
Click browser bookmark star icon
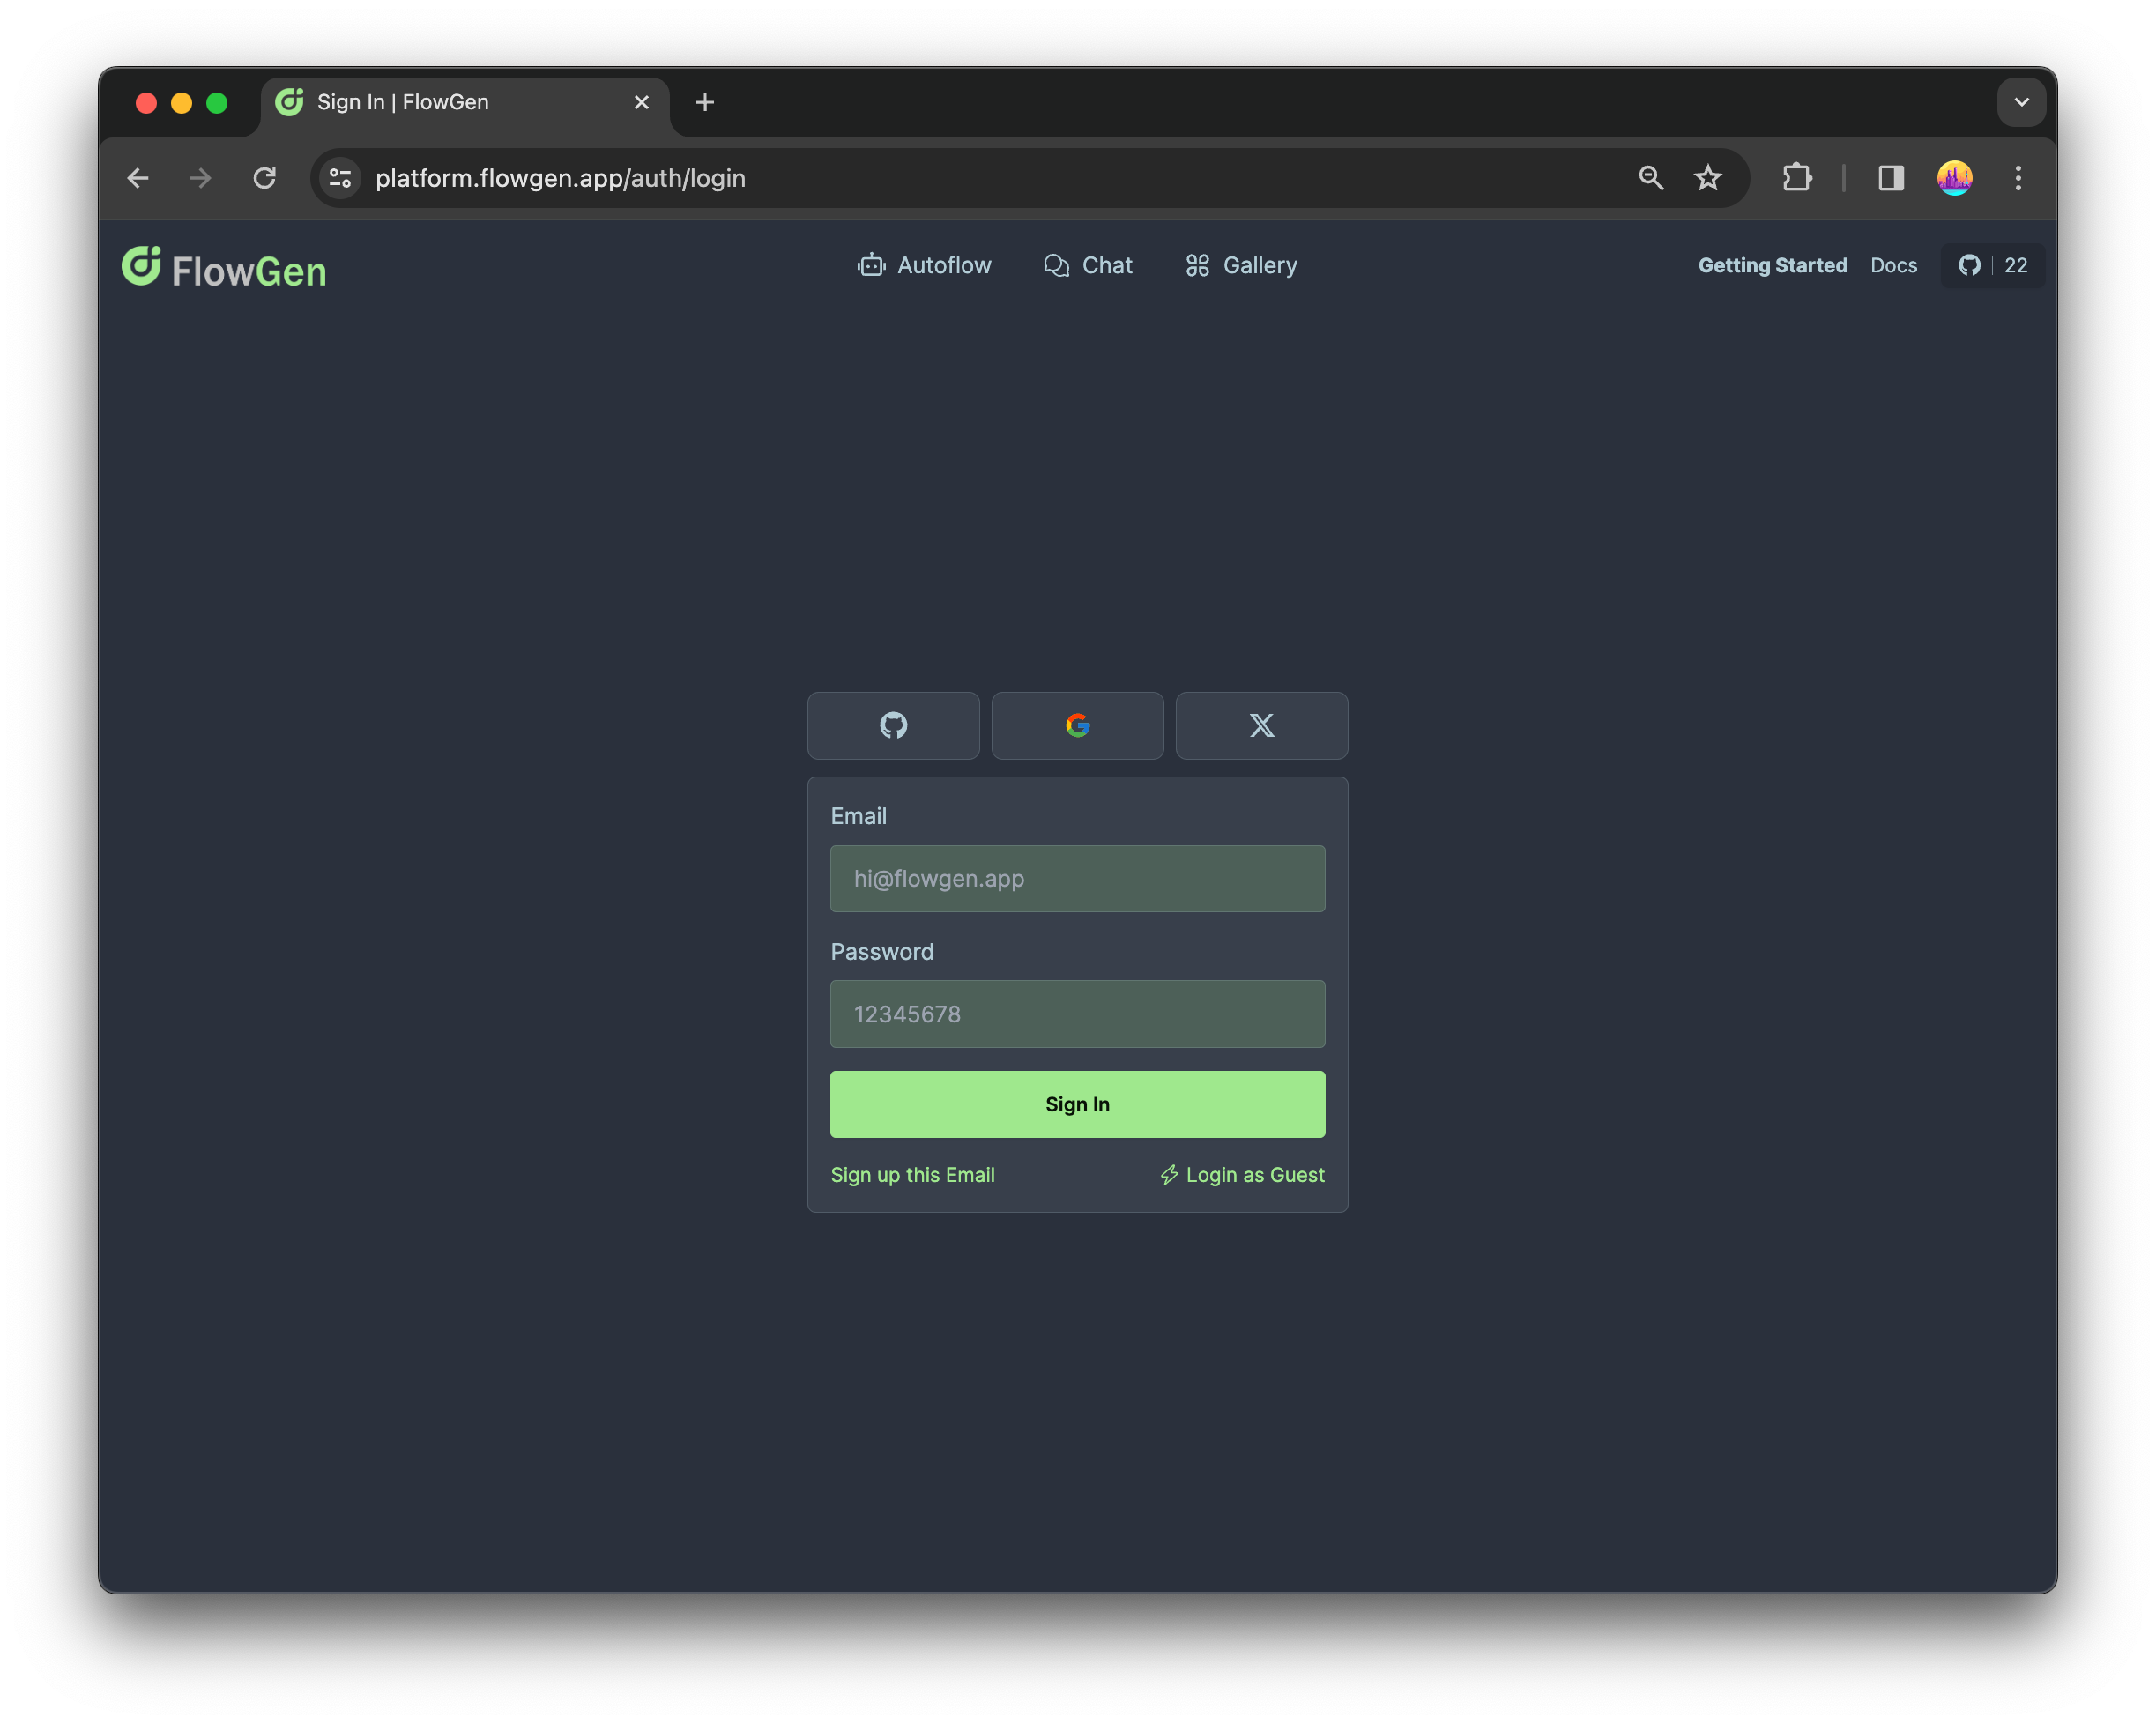coord(1707,176)
